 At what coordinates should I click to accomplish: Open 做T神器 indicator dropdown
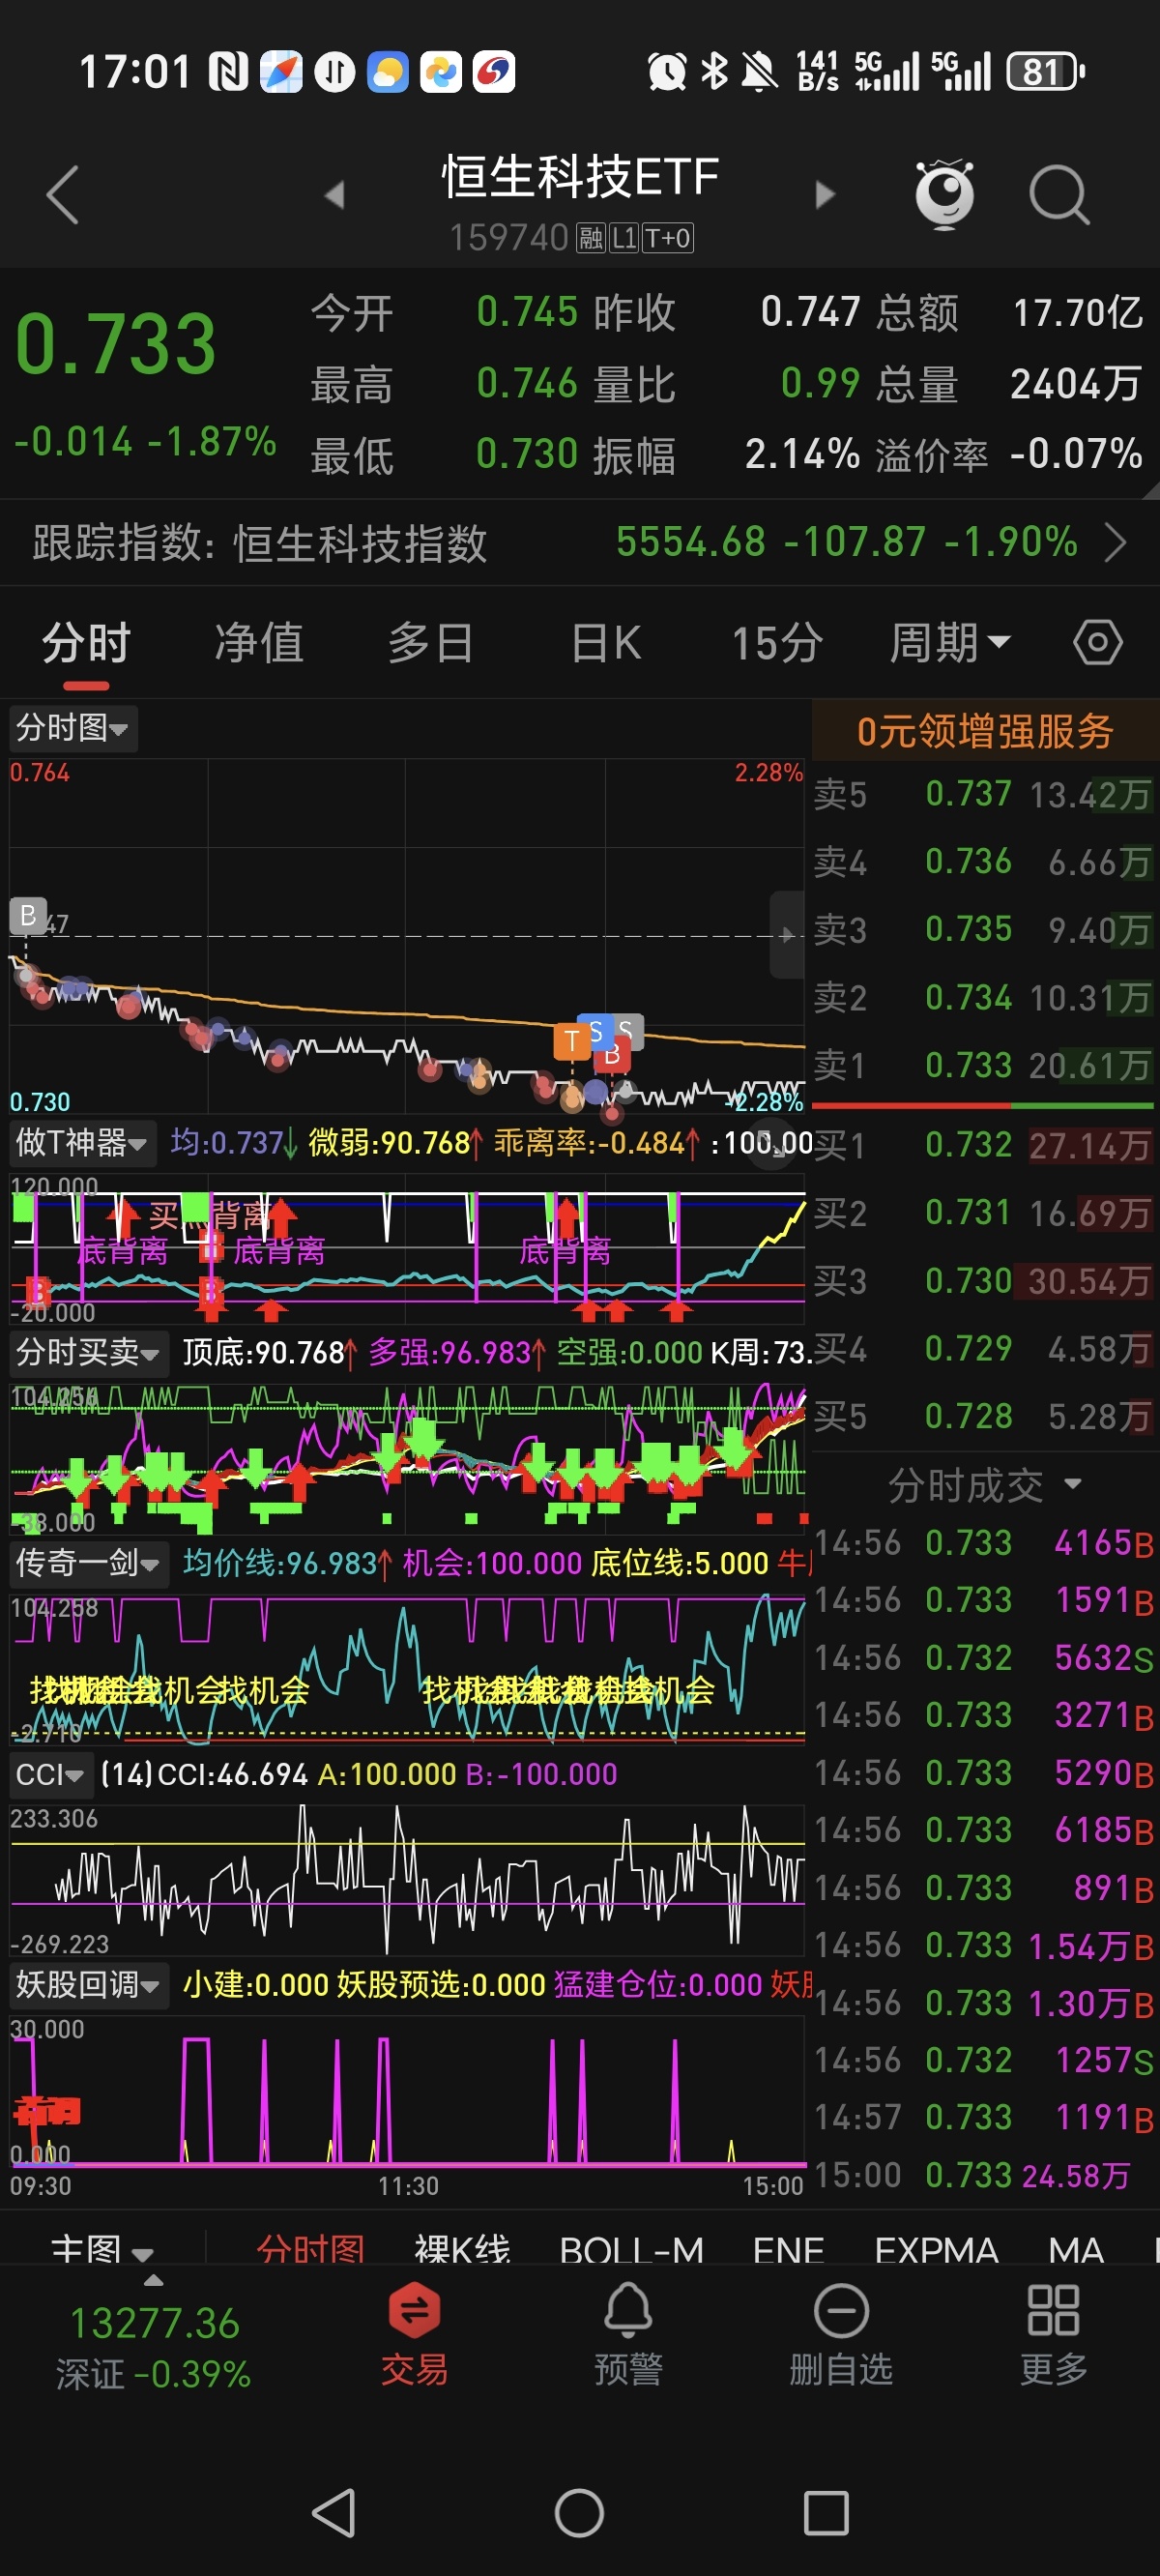pyautogui.click(x=83, y=1142)
